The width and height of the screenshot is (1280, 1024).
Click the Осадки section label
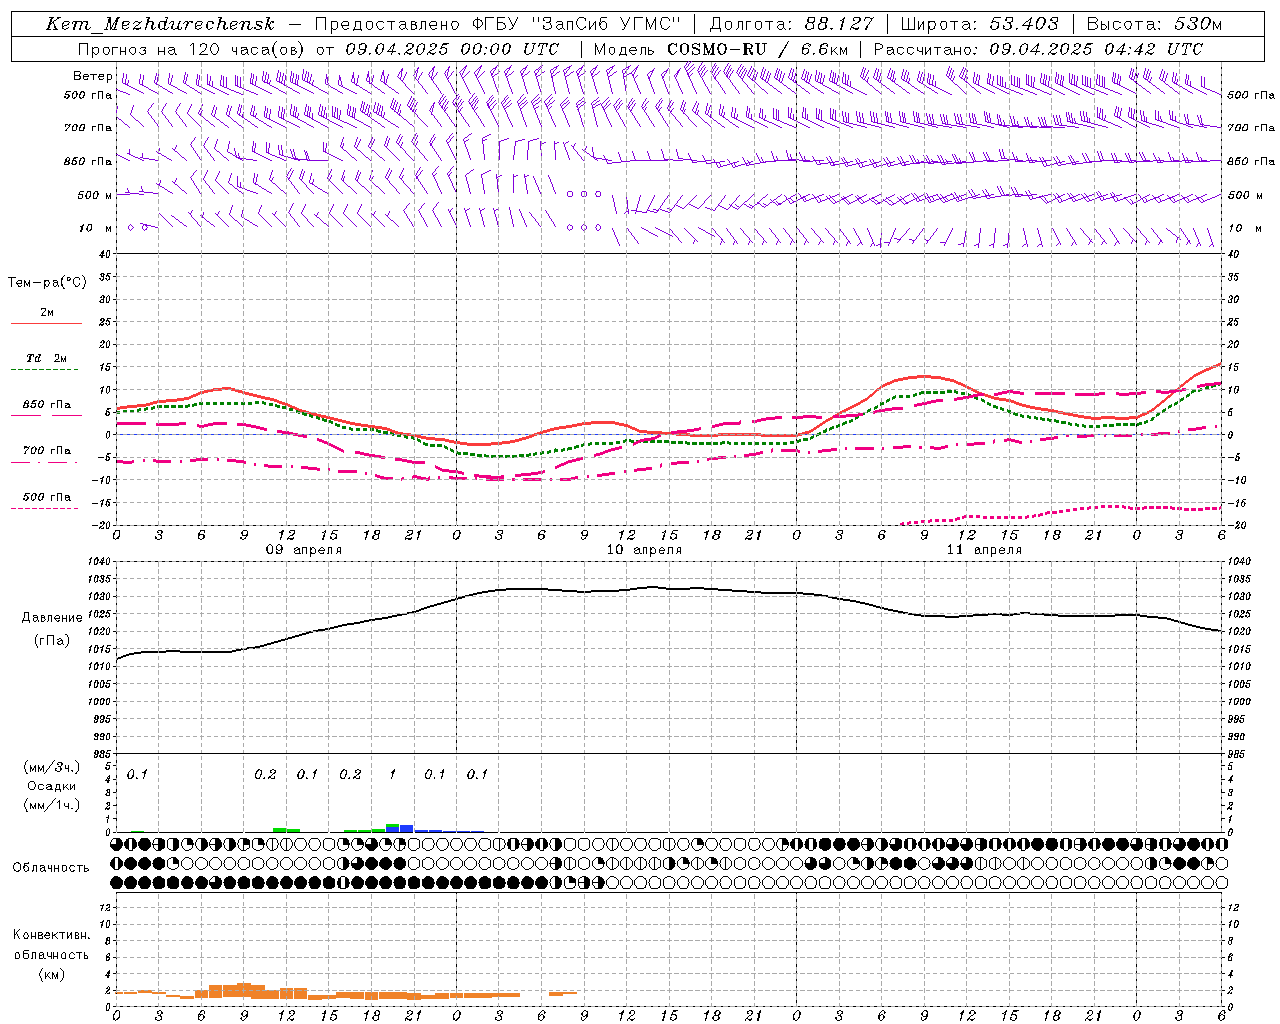pos(51,786)
